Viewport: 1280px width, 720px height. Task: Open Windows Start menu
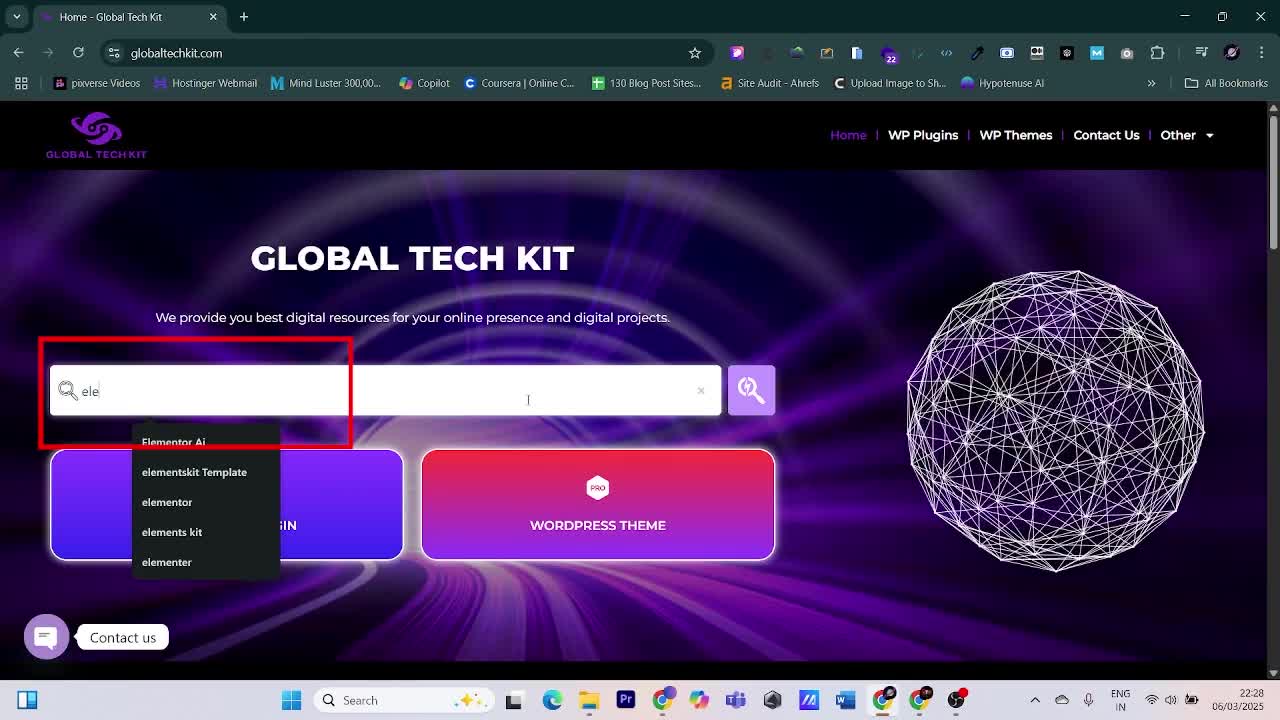pyautogui.click(x=291, y=700)
